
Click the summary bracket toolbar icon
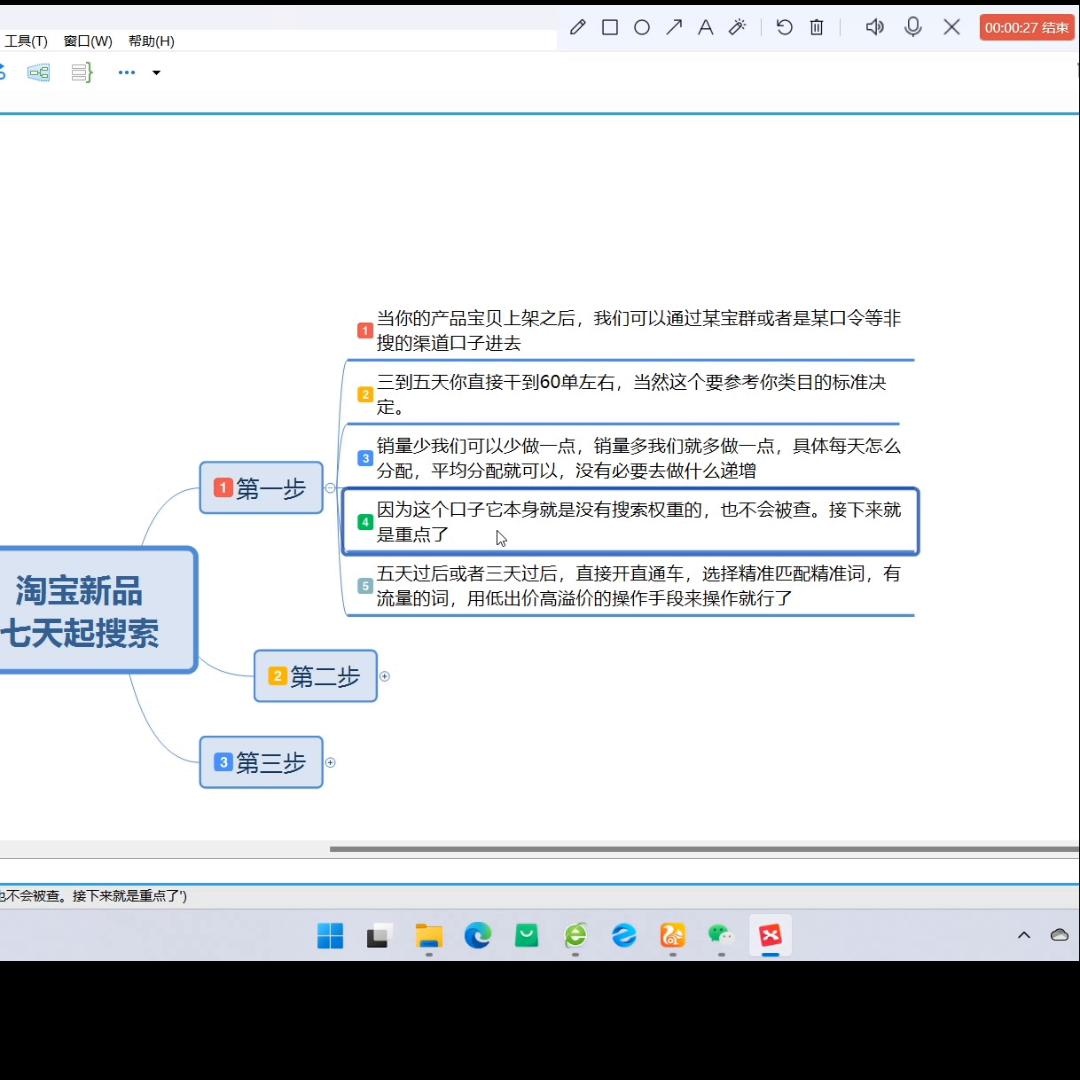coord(81,72)
